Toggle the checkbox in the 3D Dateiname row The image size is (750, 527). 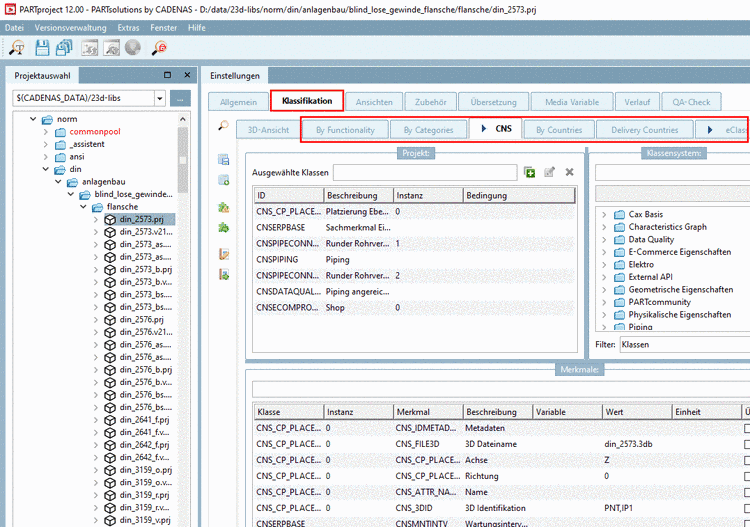point(747,444)
